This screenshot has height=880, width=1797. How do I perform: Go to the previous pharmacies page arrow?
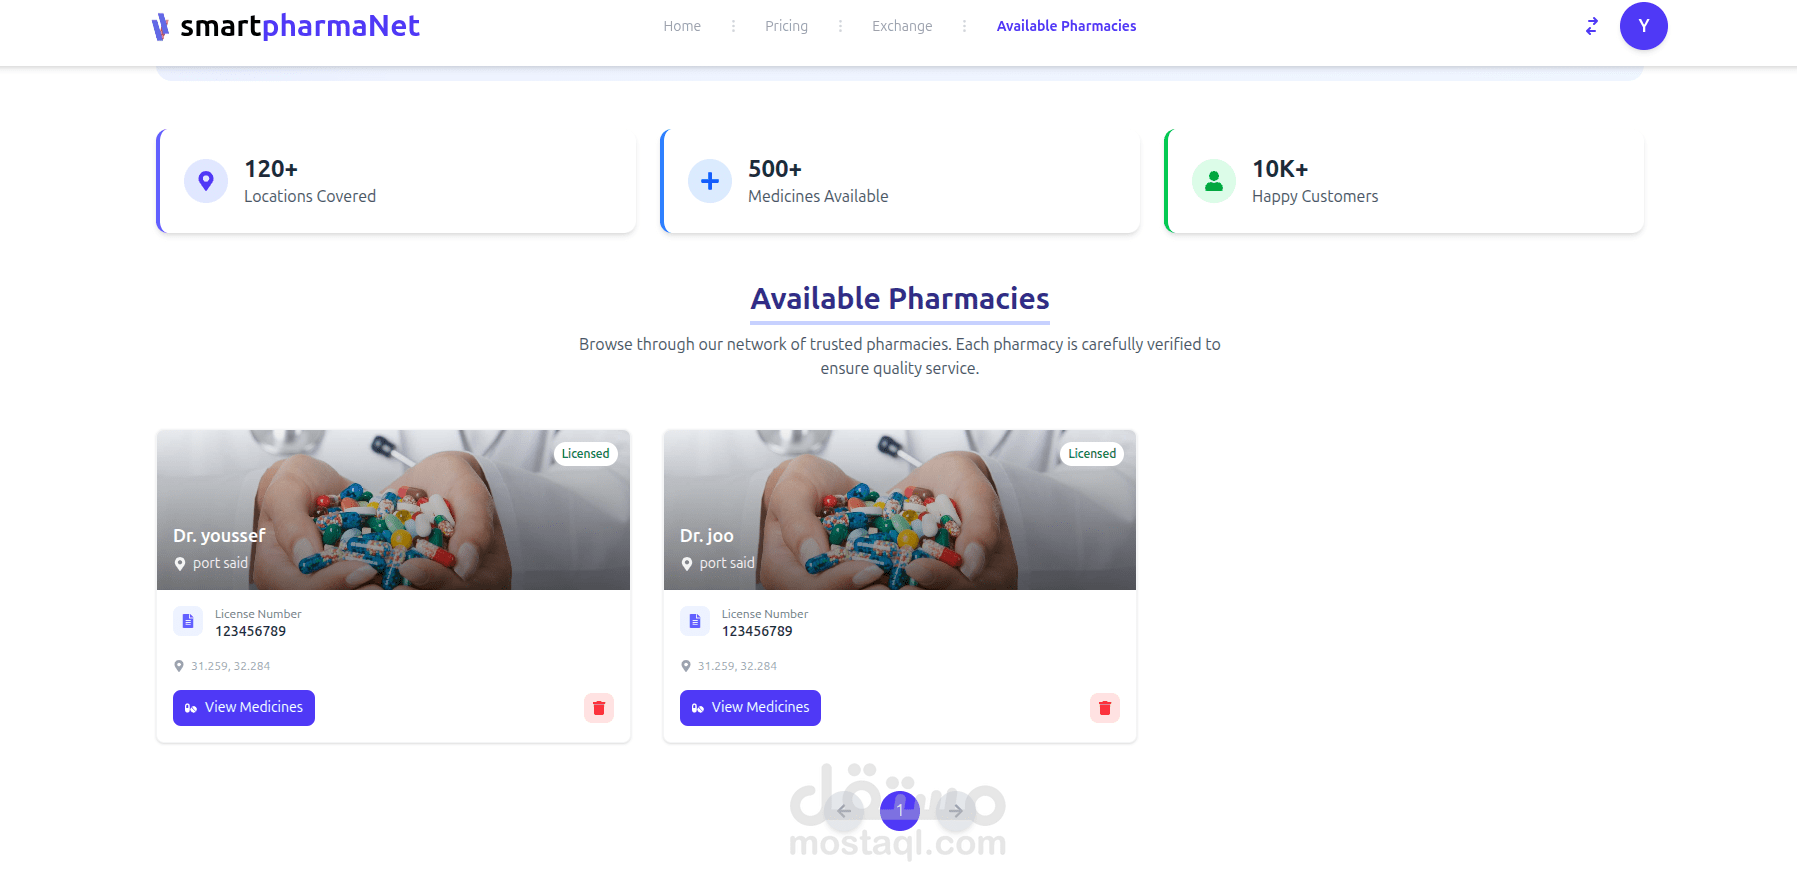[844, 810]
